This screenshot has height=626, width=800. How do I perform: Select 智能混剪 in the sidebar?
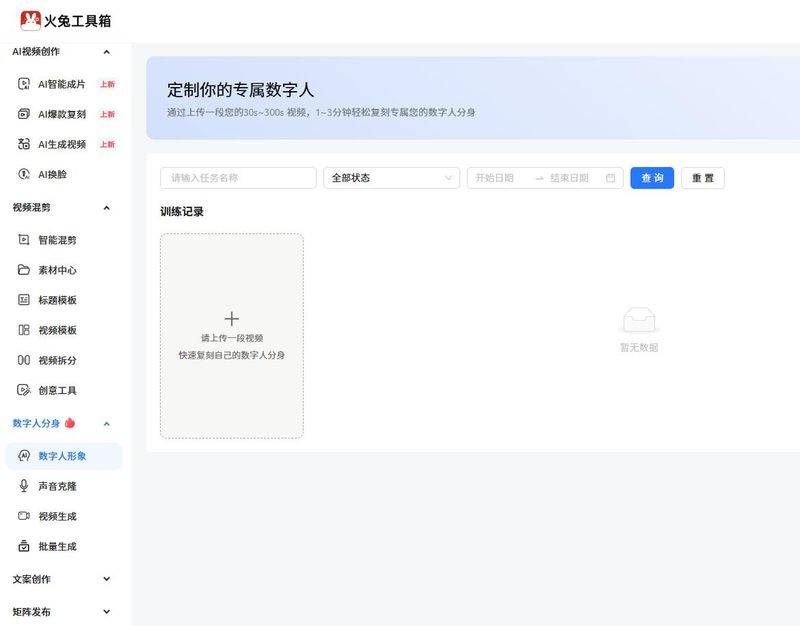pyautogui.click(x=64, y=239)
